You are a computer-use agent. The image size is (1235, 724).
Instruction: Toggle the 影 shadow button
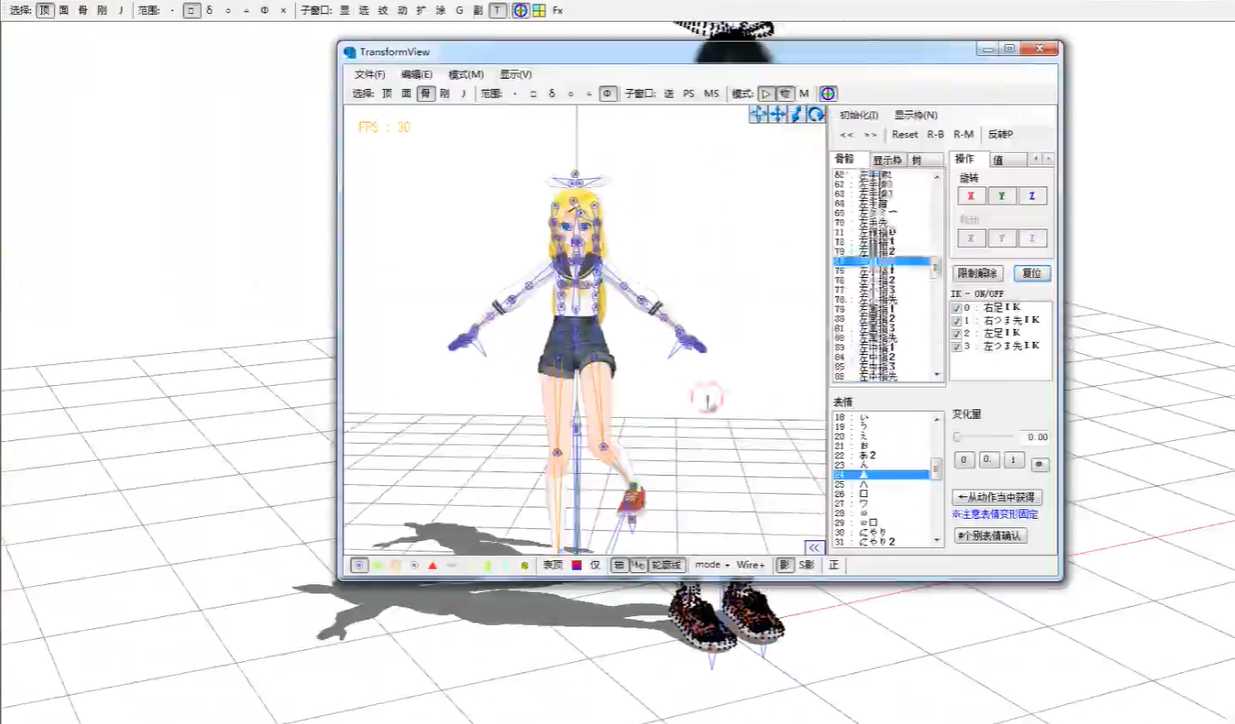pyautogui.click(x=786, y=565)
